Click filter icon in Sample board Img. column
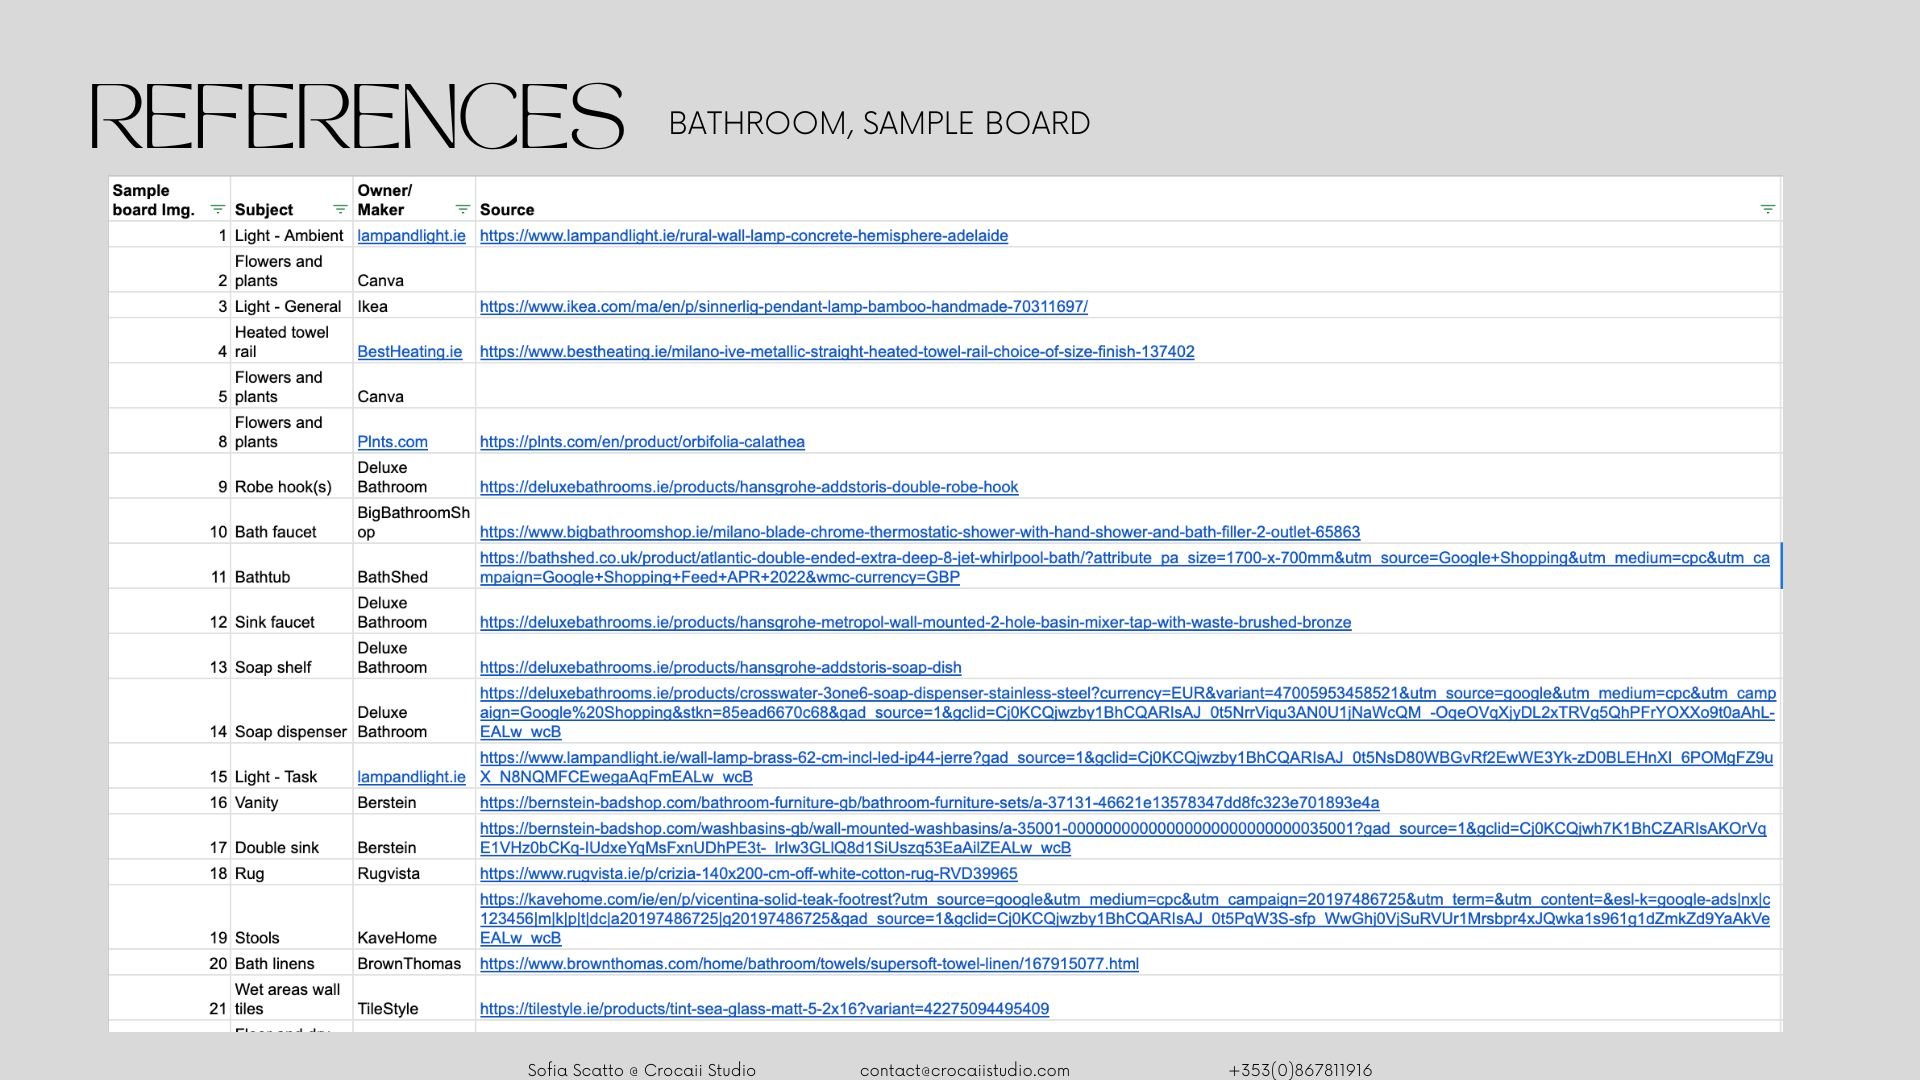Screen dimensions: 1920x1080 pyautogui.click(x=217, y=210)
